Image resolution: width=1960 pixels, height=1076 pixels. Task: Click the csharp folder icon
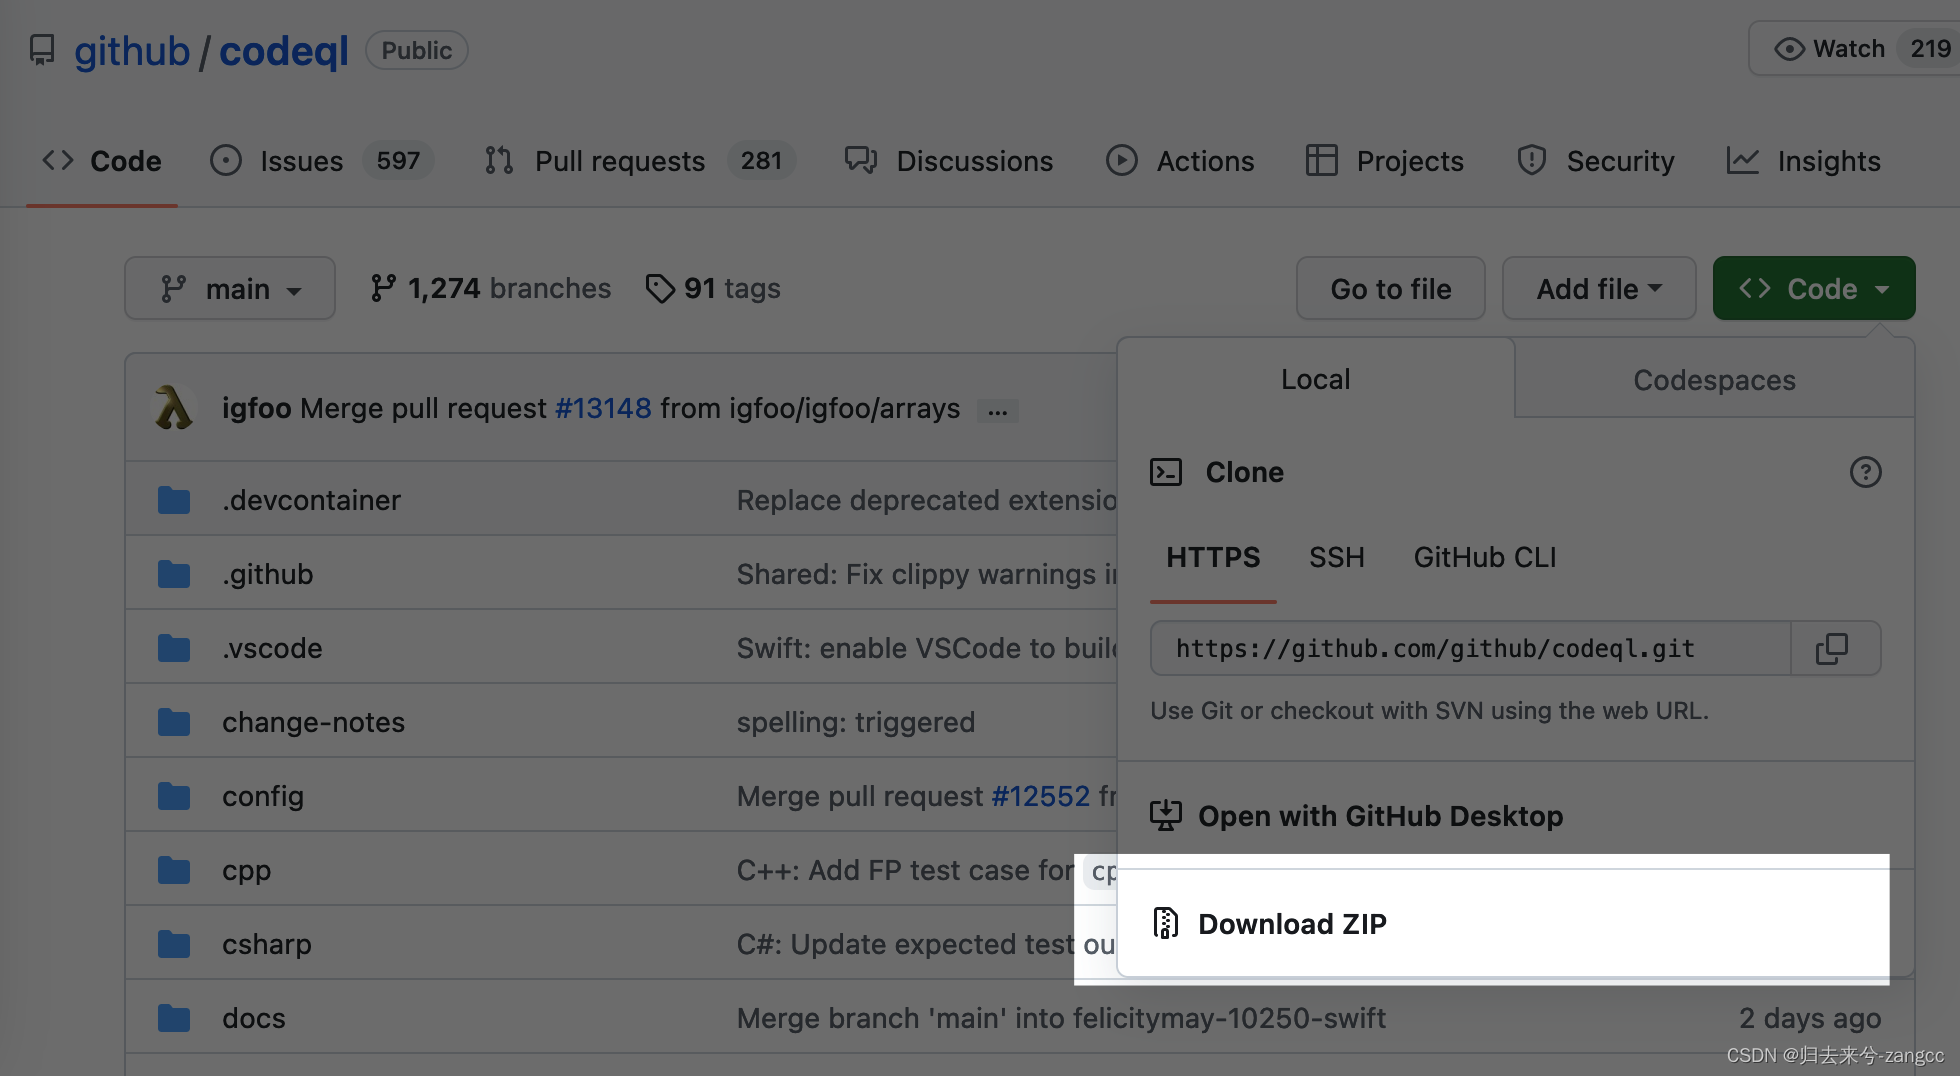click(174, 944)
